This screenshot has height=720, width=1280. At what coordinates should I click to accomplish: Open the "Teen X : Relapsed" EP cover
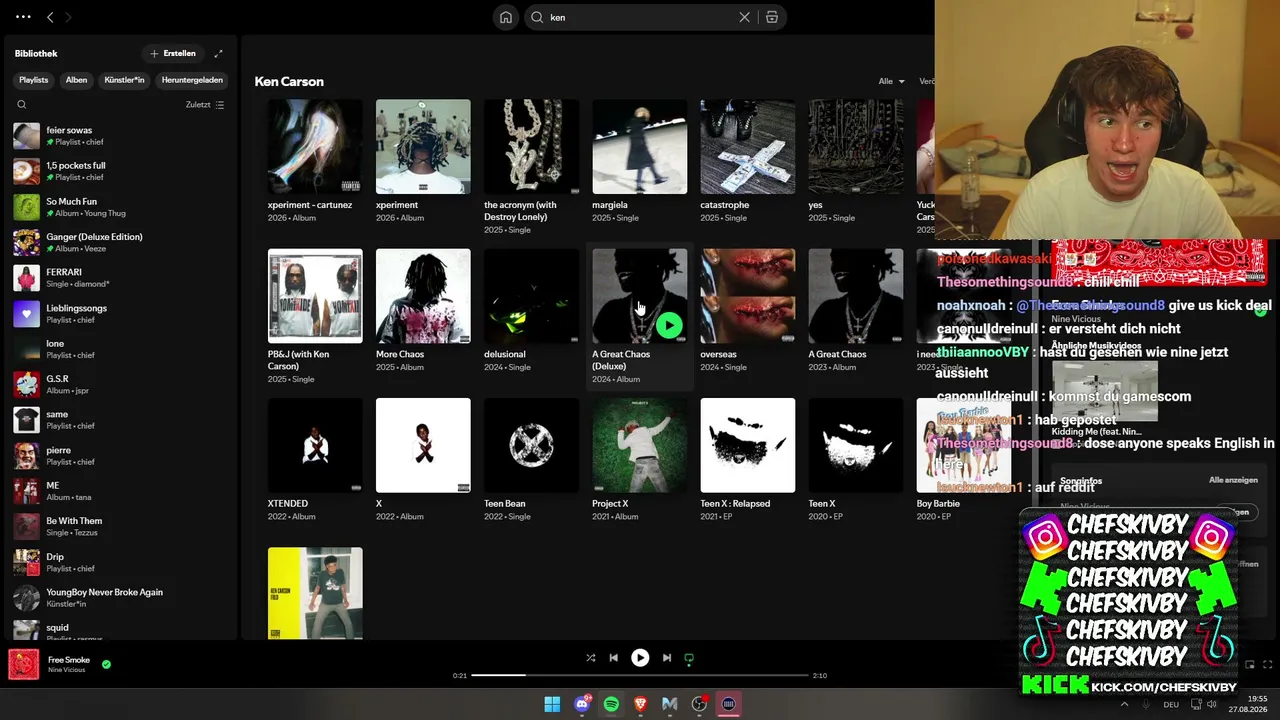pyautogui.click(x=747, y=445)
